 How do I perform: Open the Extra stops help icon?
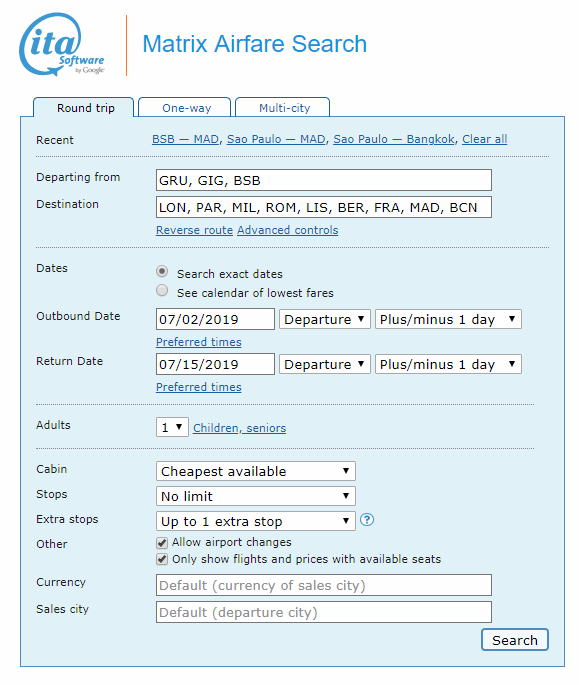367,520
